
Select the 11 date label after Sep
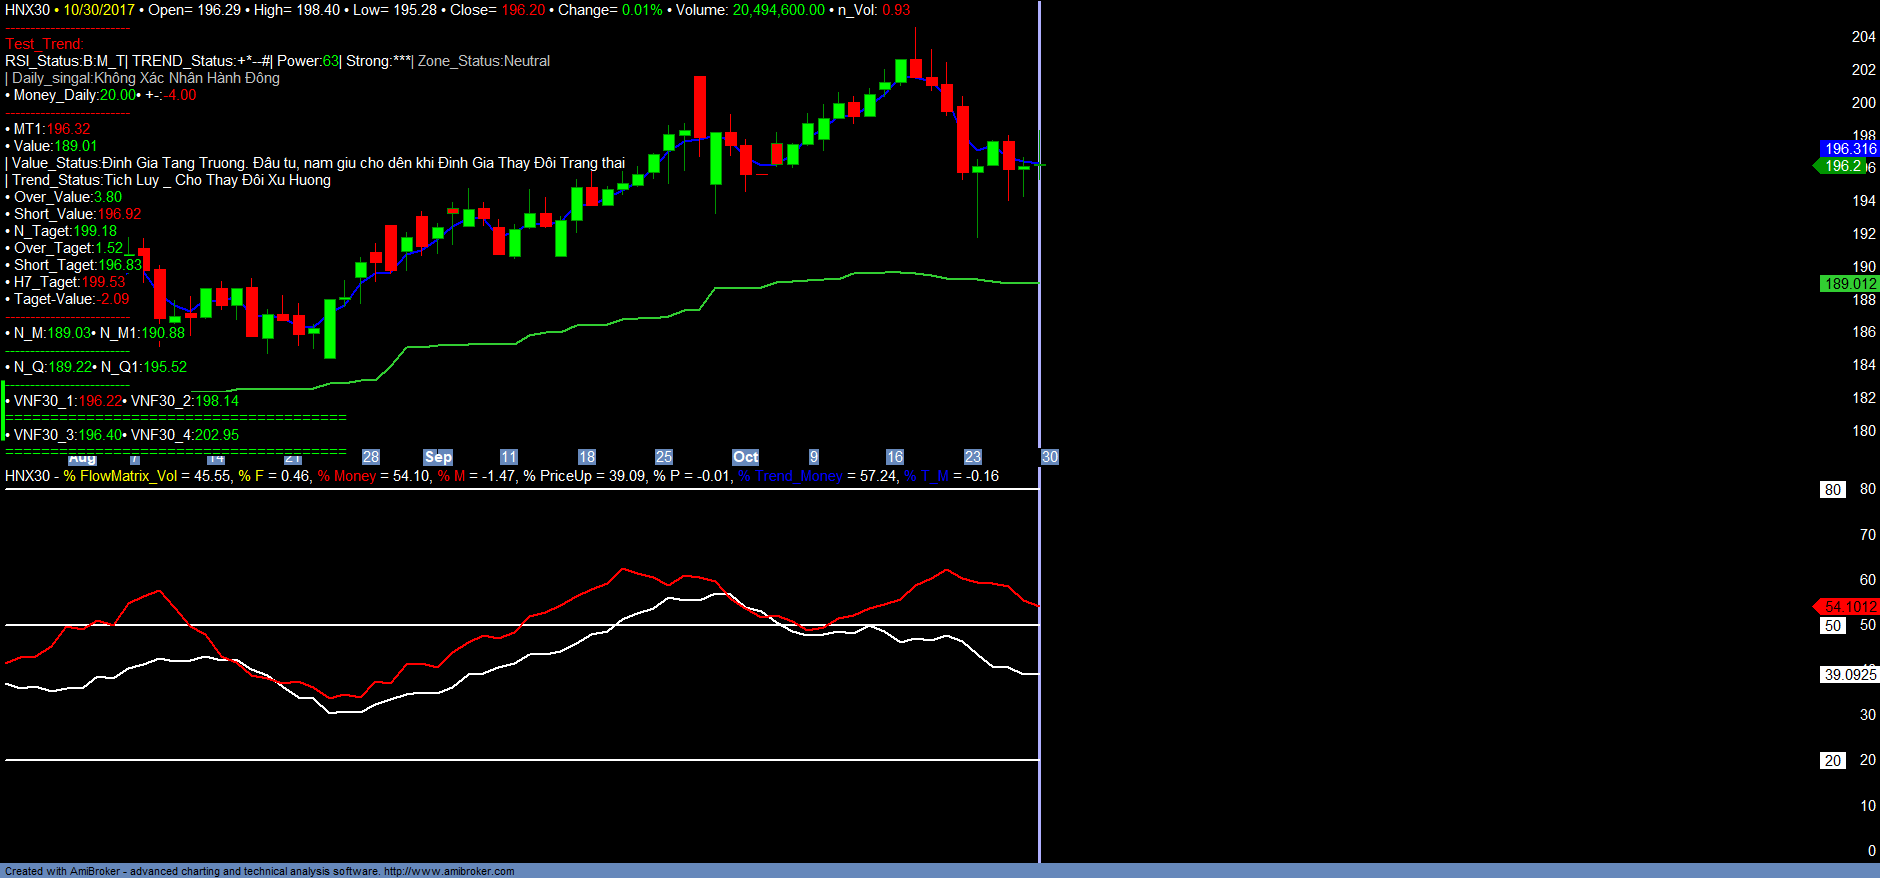509,457
